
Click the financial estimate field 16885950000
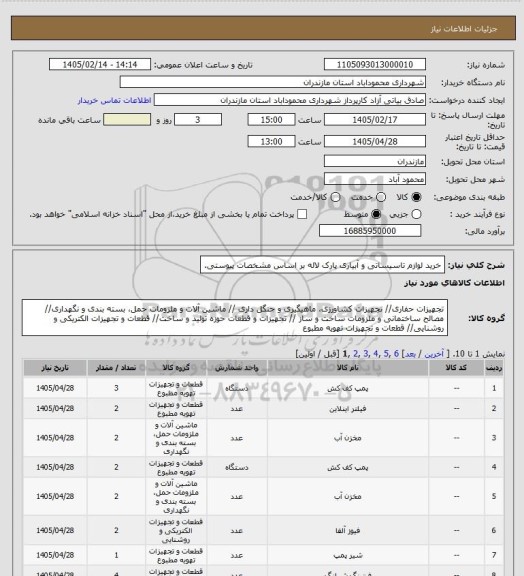click(370, 231)
